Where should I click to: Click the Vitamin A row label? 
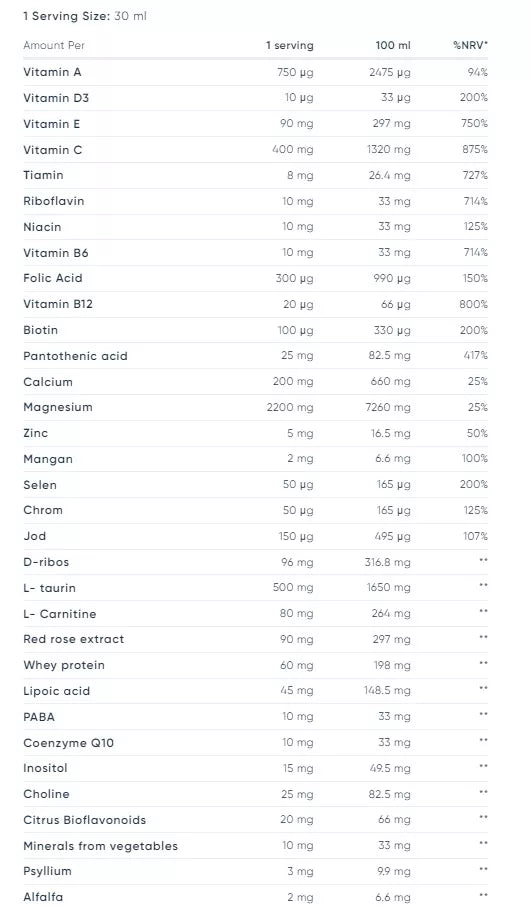pyautogui.click(x=52, y=72)
